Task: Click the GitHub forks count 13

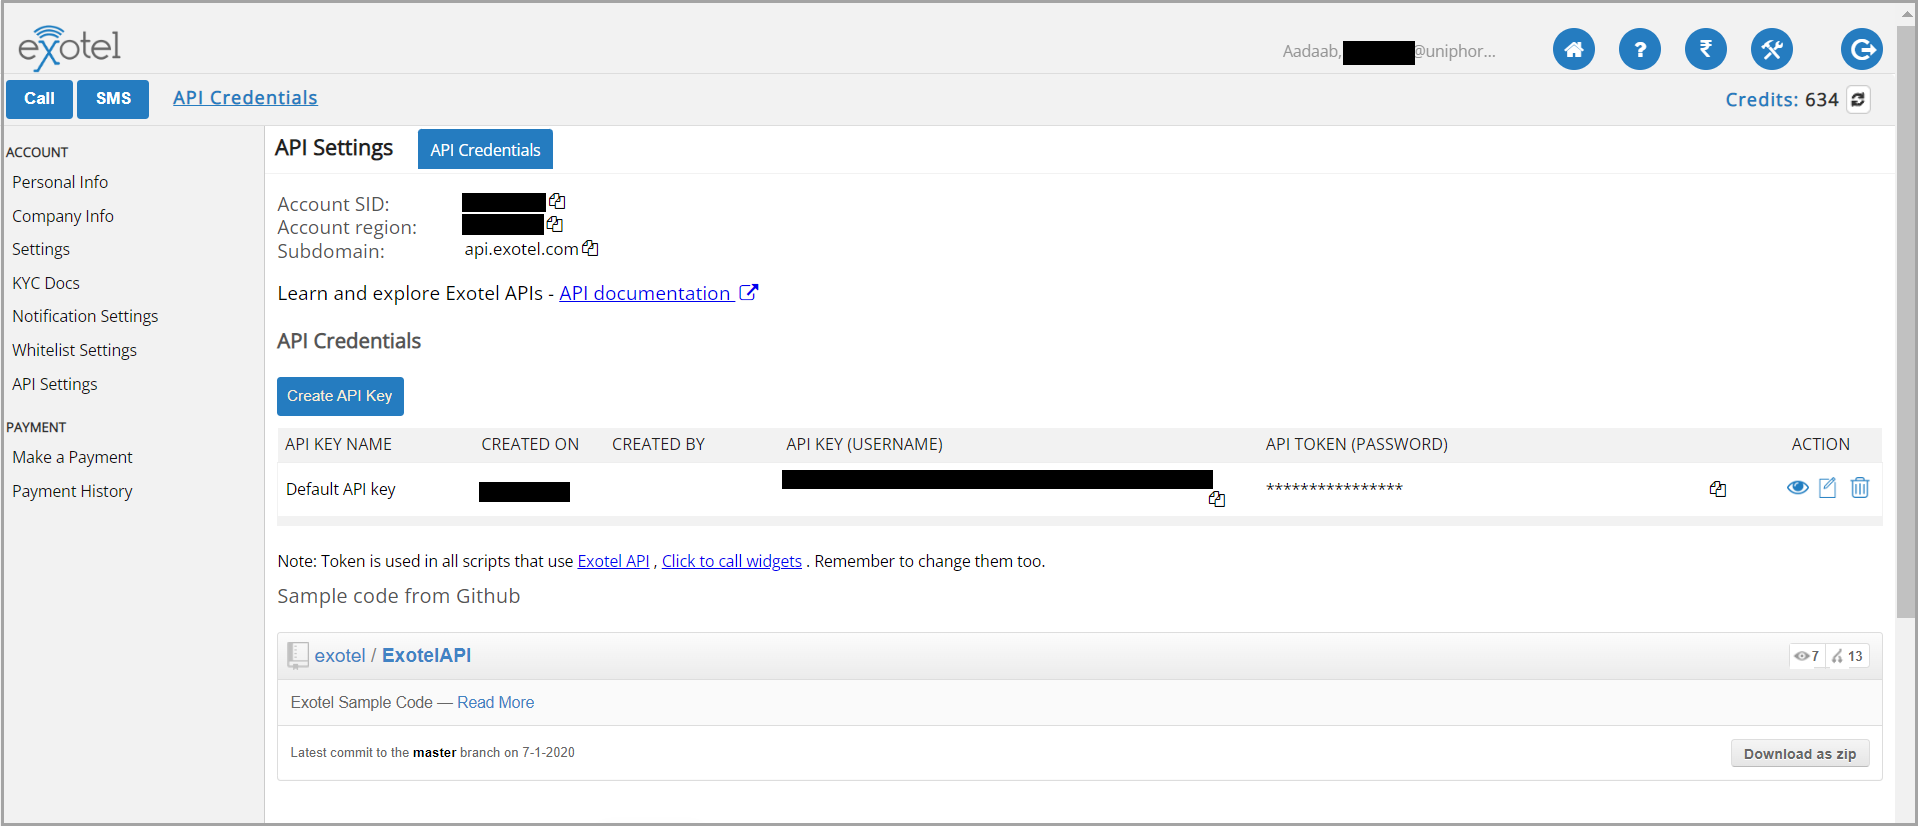Action: pyautogui.click(x=1847, y=656)
